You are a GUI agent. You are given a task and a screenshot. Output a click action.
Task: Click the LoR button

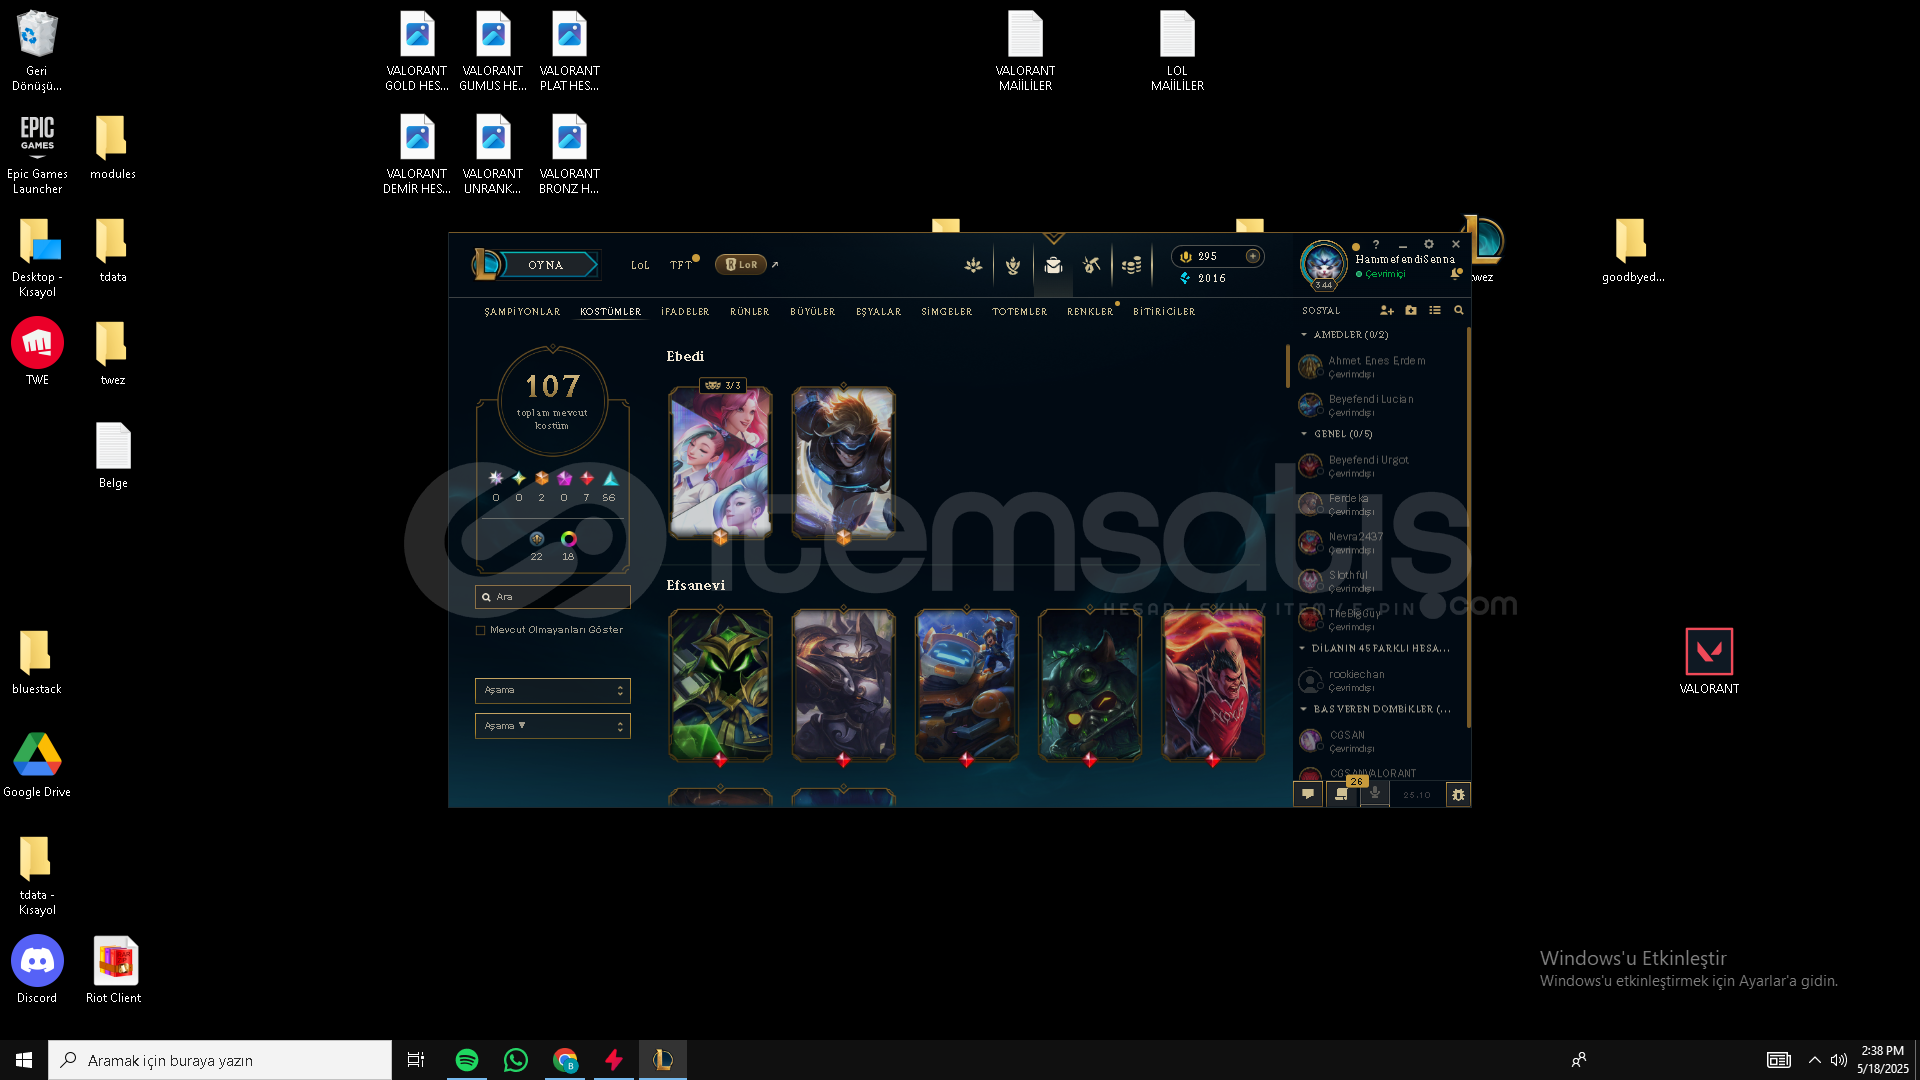(741, 265)
